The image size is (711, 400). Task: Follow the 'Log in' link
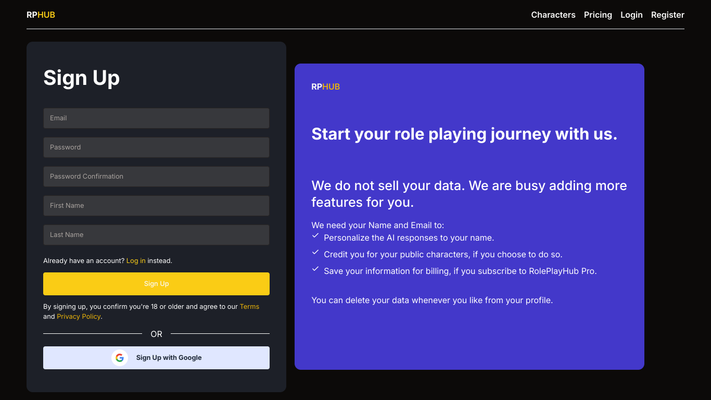pyautogui.click(x=136, y=261)
